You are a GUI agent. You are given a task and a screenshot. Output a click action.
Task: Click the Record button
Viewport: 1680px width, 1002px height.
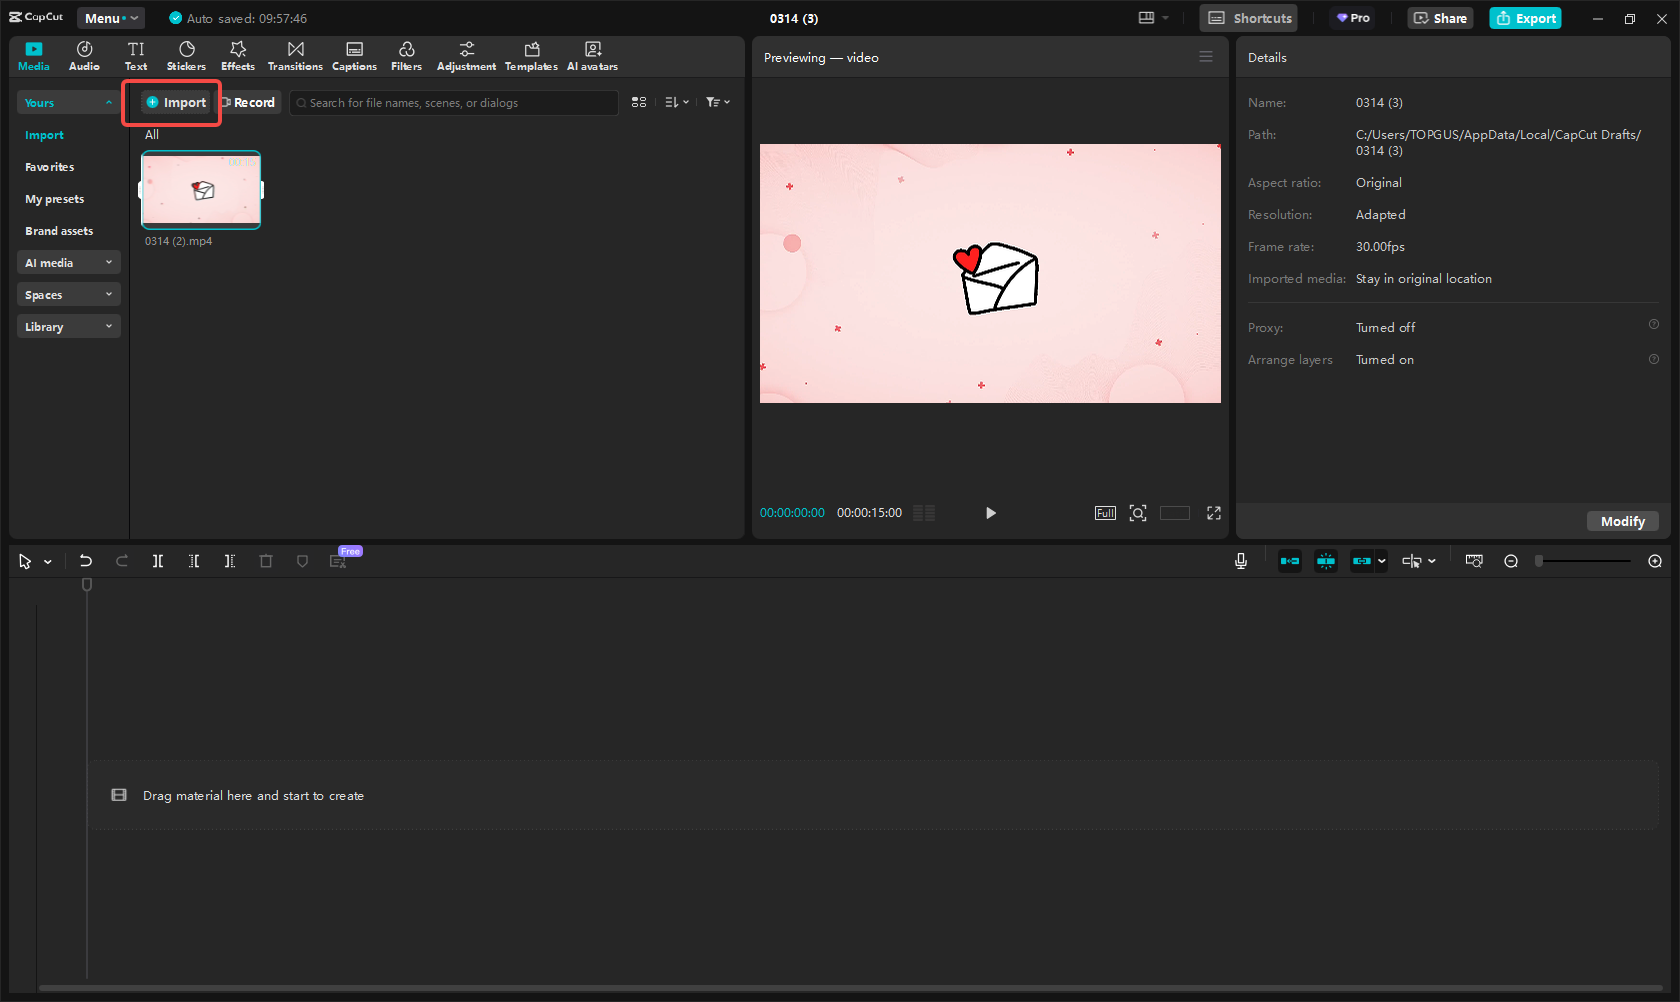tap(248, 103)
